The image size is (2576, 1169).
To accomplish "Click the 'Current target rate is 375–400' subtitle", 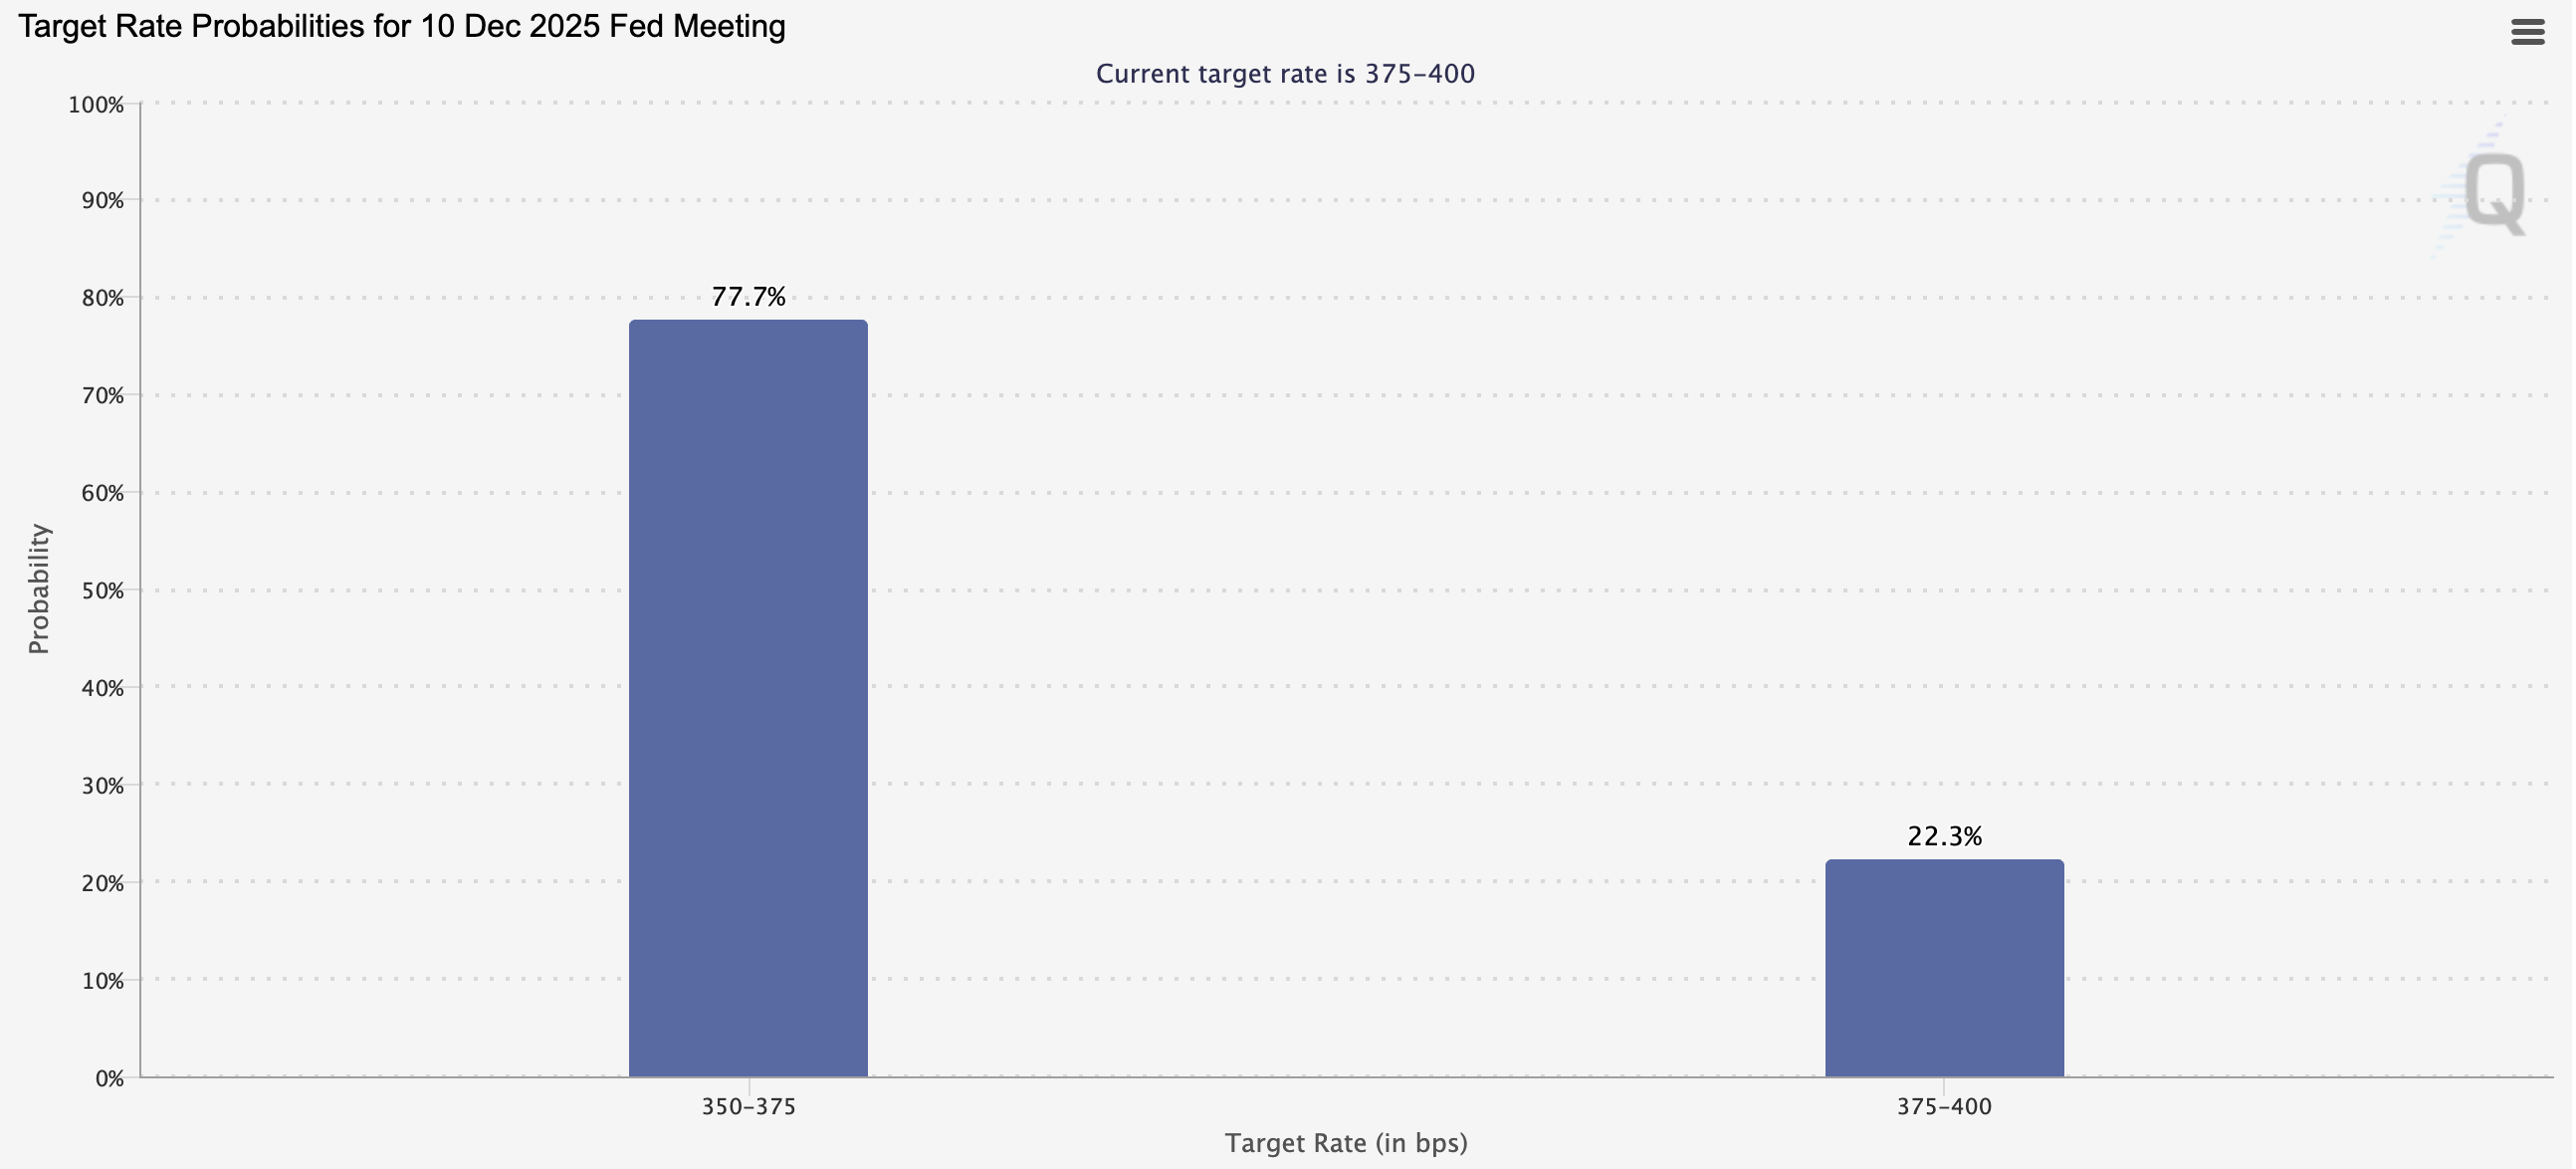I will 1285,74.
